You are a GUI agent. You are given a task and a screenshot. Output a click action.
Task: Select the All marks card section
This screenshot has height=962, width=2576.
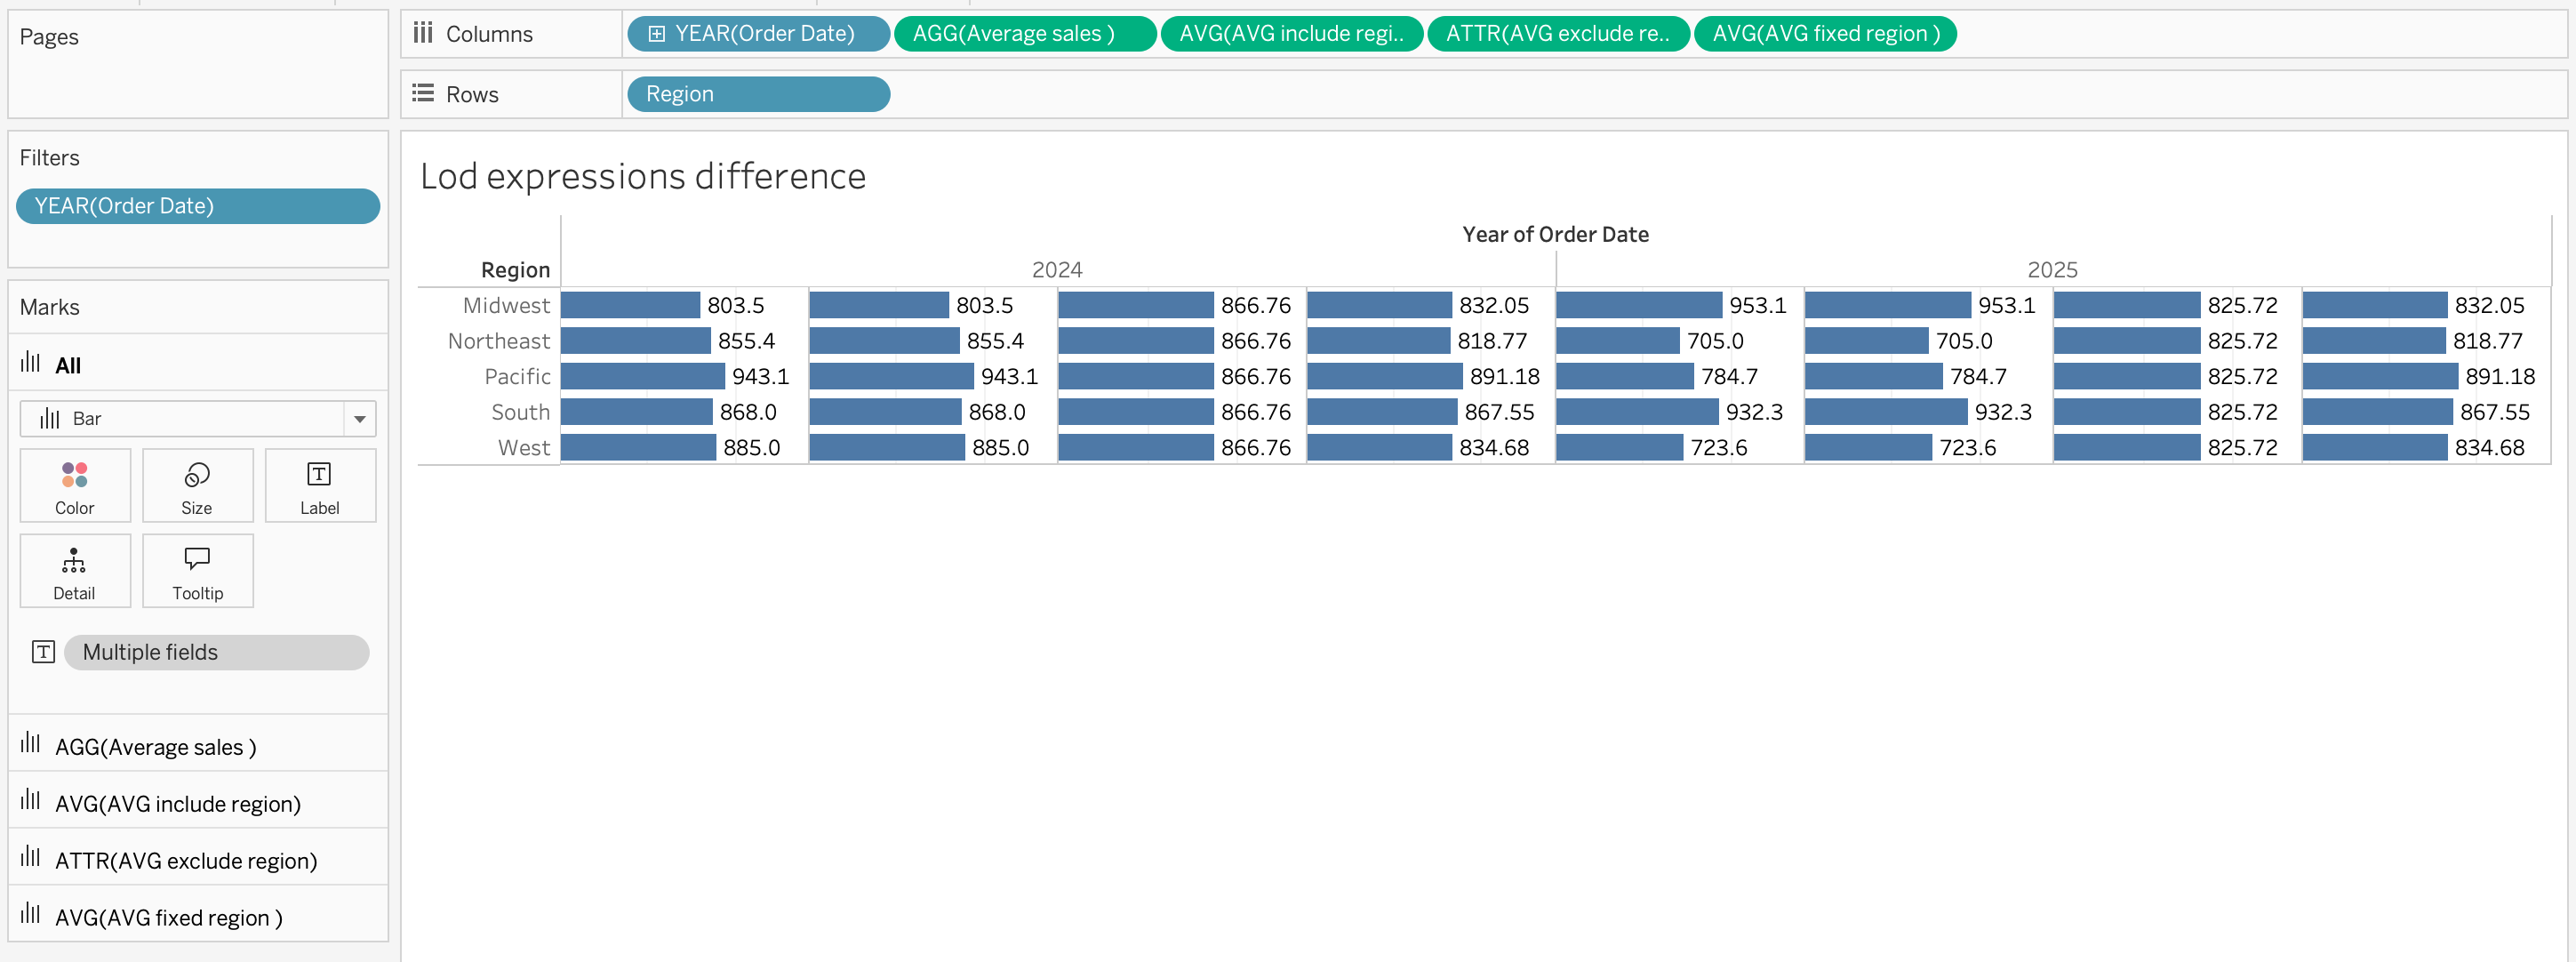(68, 365)
